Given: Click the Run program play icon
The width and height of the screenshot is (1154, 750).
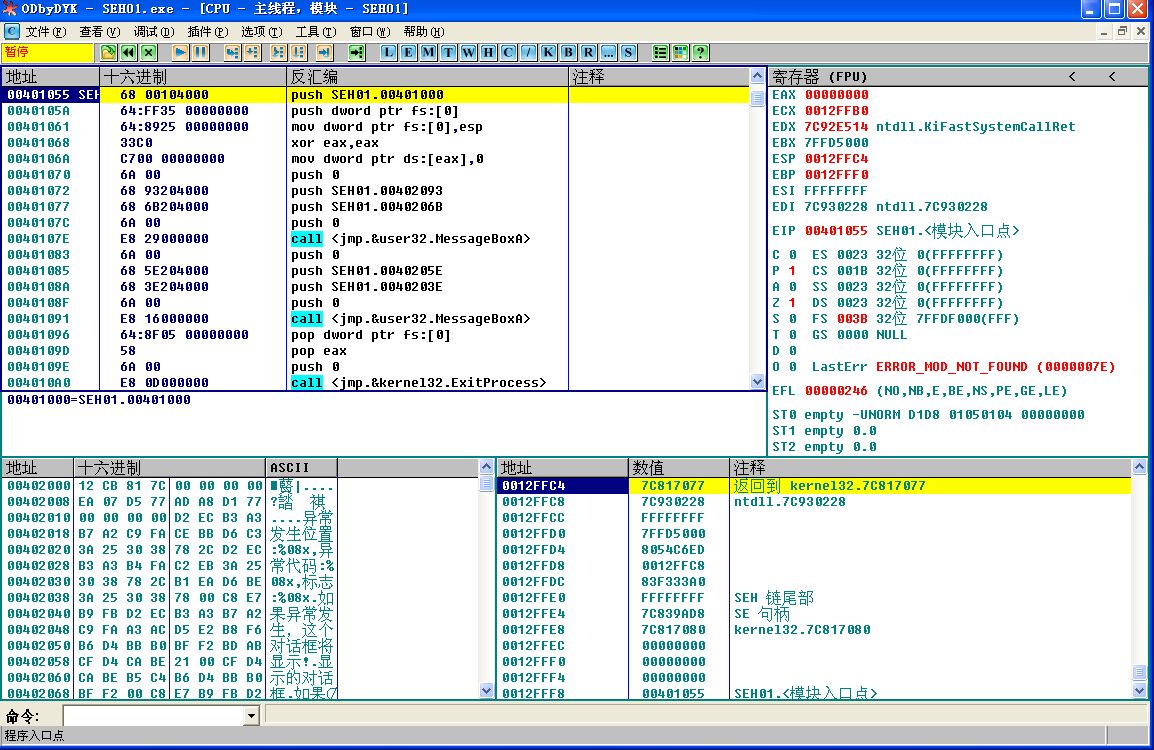Looking at the screenshot, I should [x=180, y=52].
